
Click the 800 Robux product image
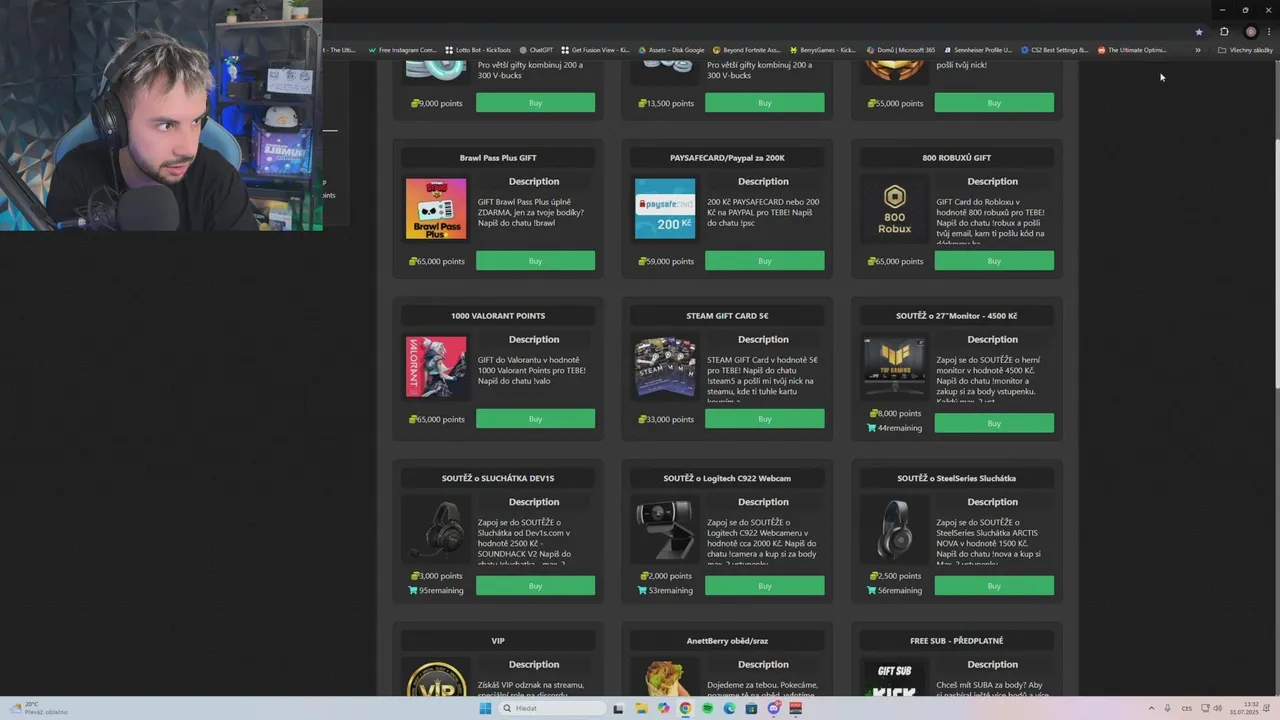coord(894,209)
